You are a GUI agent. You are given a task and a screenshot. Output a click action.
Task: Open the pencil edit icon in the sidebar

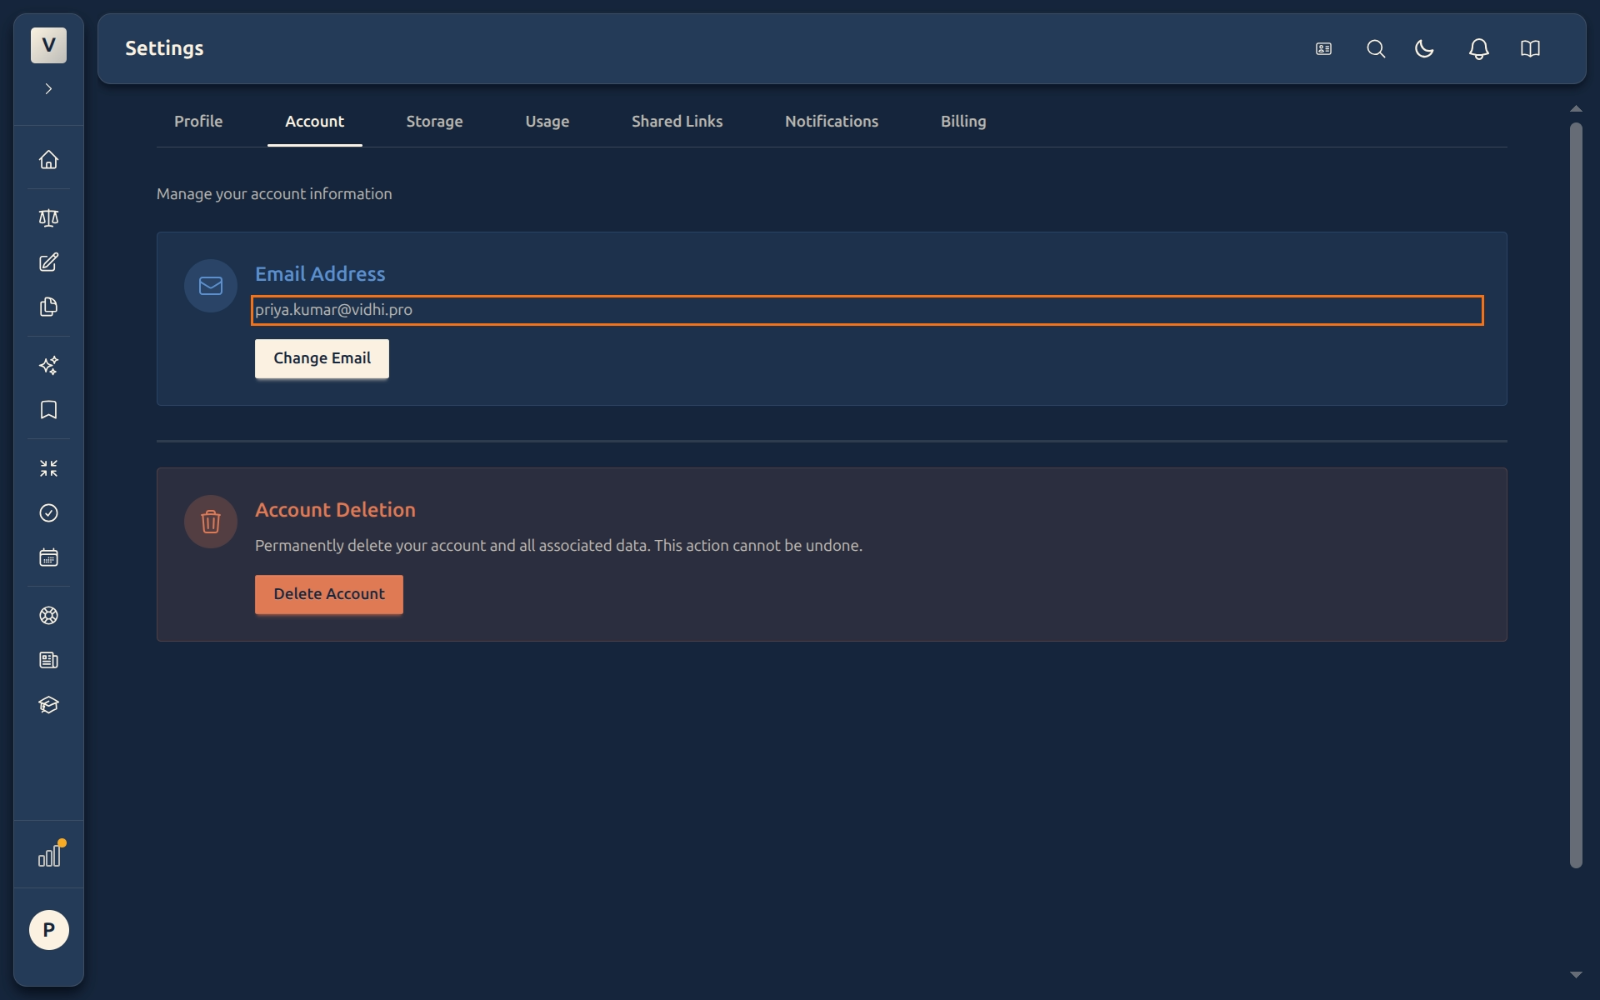tap(48, 262)
